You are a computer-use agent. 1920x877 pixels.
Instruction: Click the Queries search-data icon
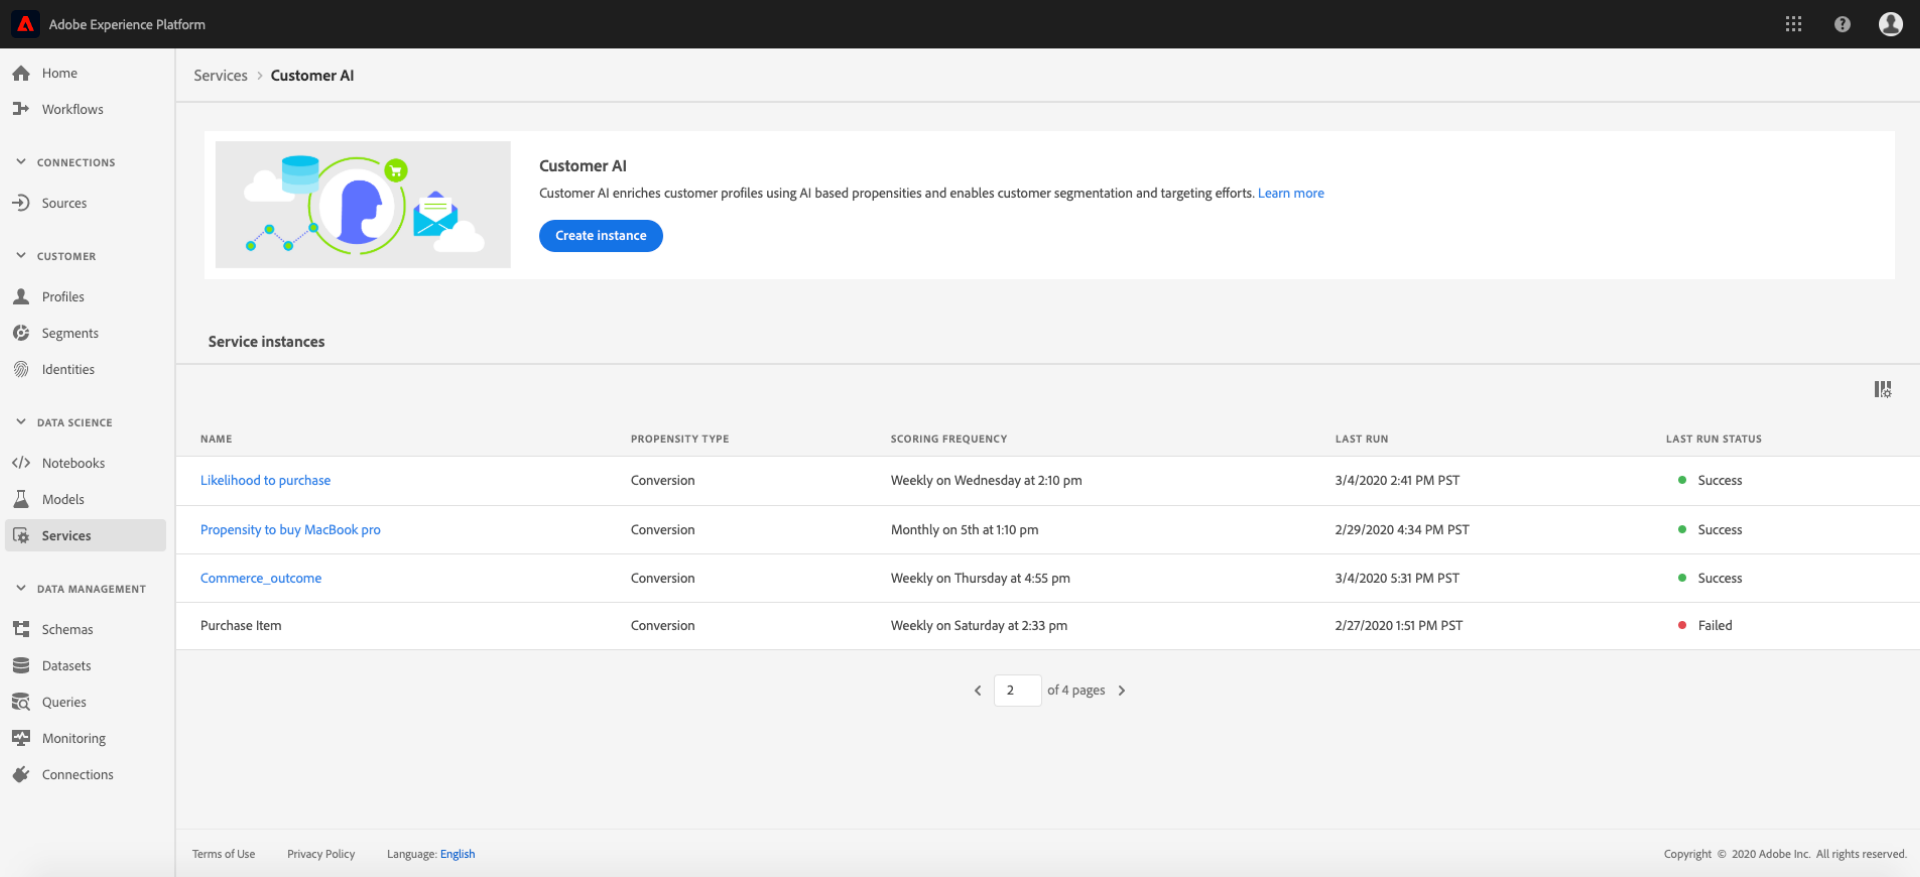(x=21, y=702)
